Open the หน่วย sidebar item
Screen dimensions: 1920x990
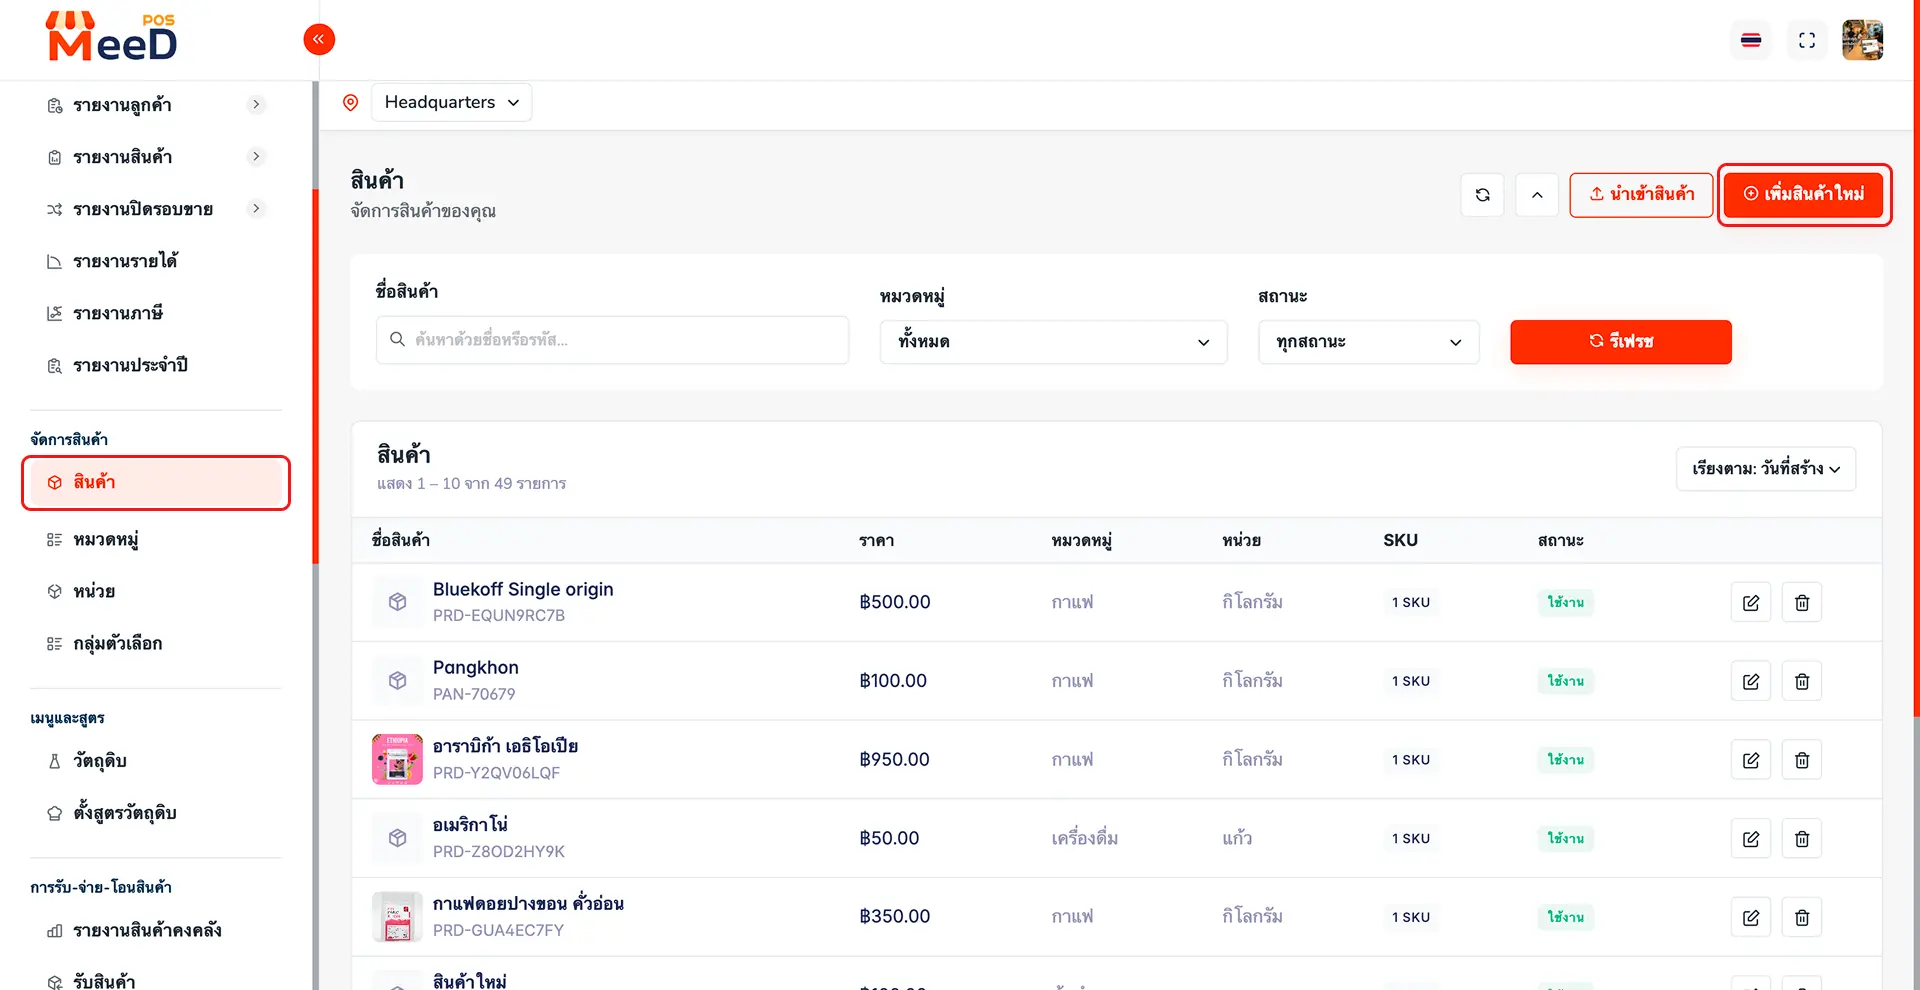(94, 592)
